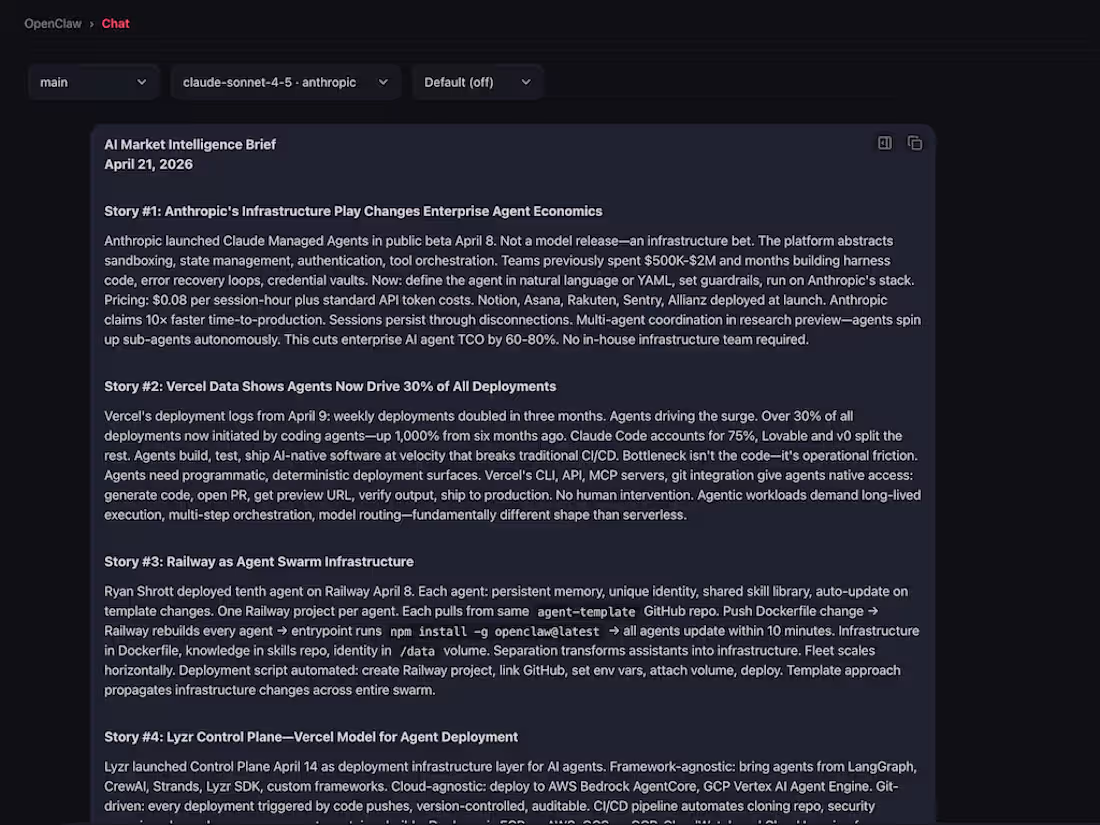Click the "AI Market Intelligence Brief" title
1100x825 pixels.
190,144
